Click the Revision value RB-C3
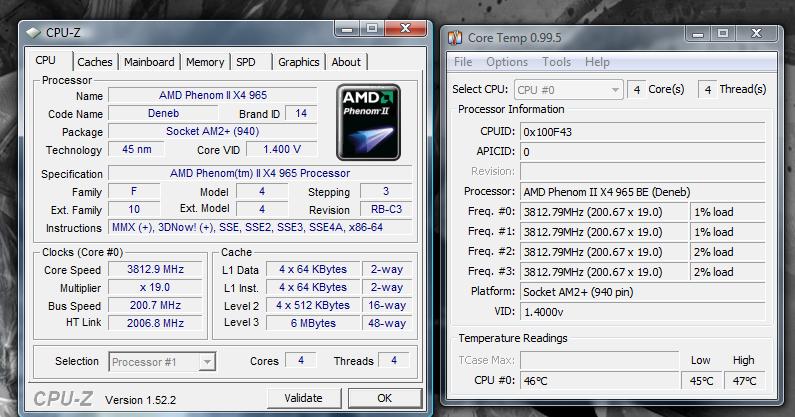The image size is (795, 417). (386, 209)
